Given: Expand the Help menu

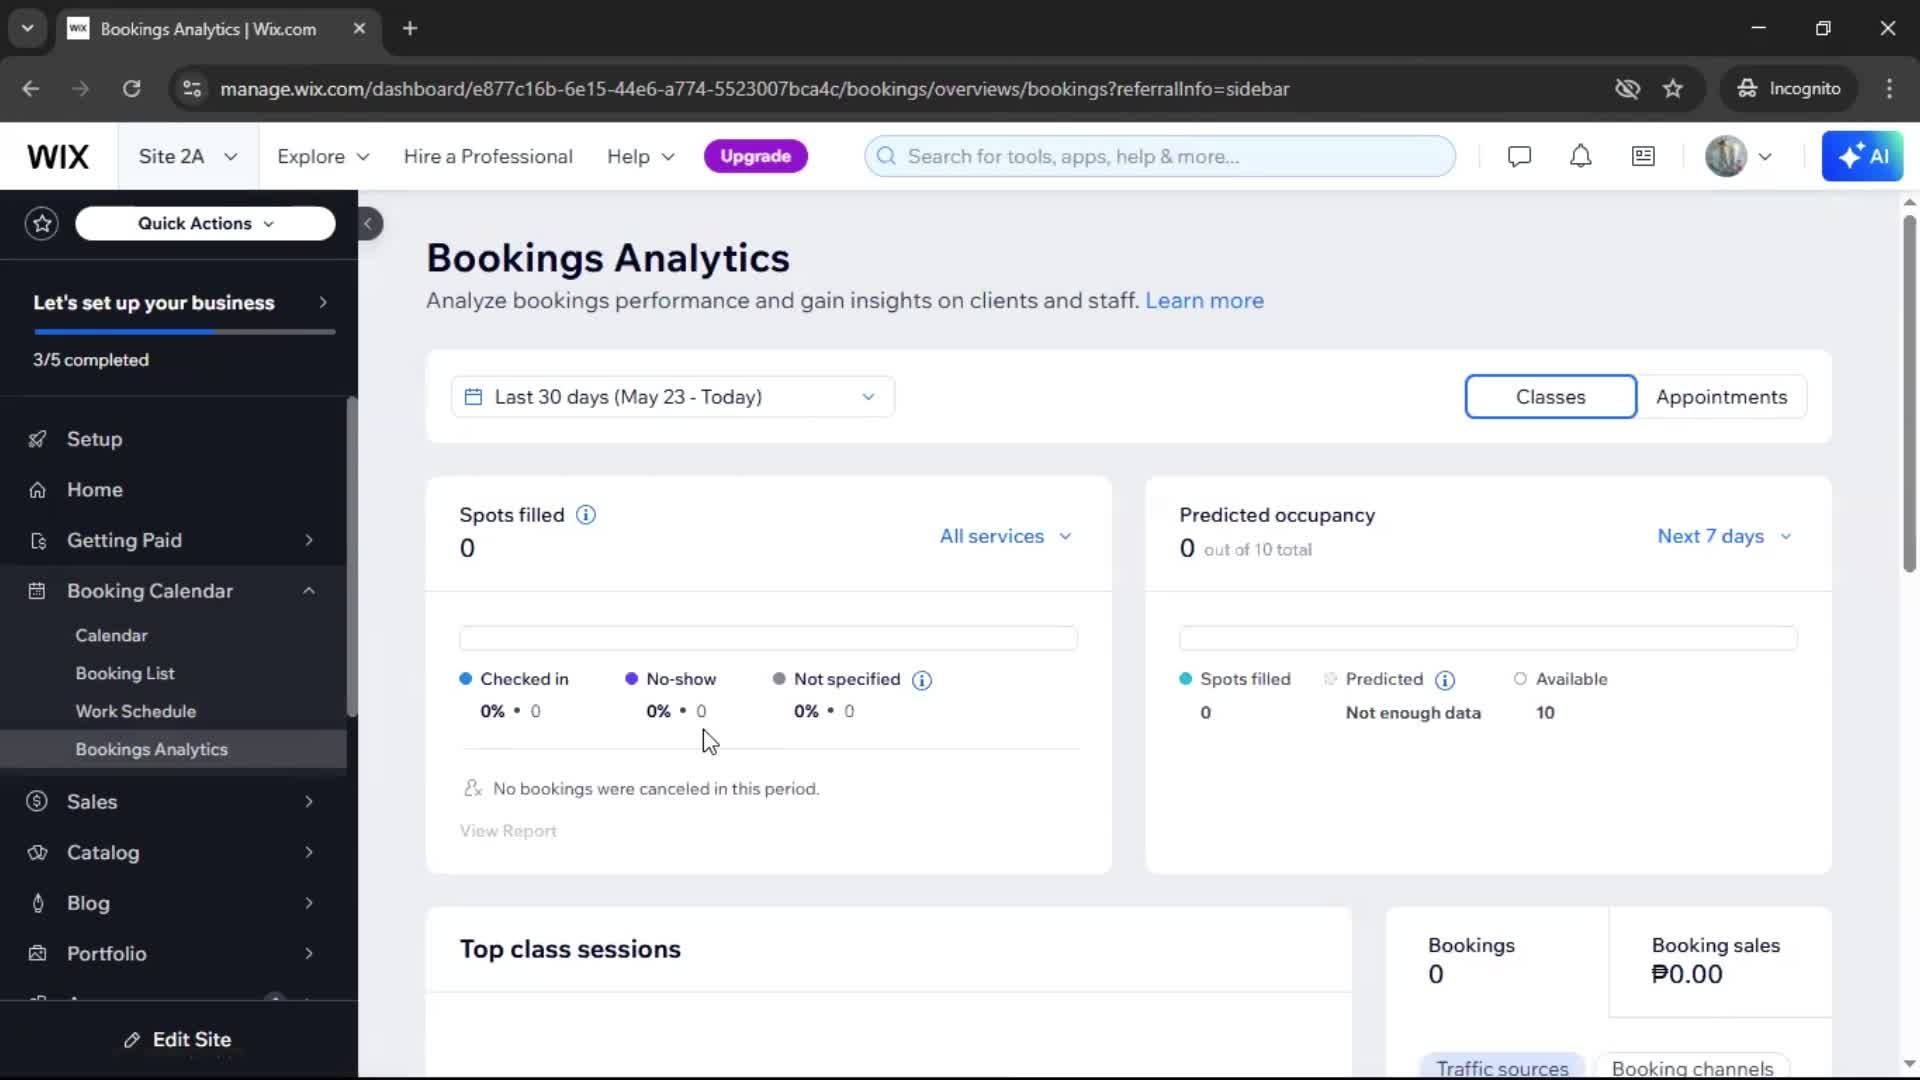Looking at the screenshot, I should (641, 157).
